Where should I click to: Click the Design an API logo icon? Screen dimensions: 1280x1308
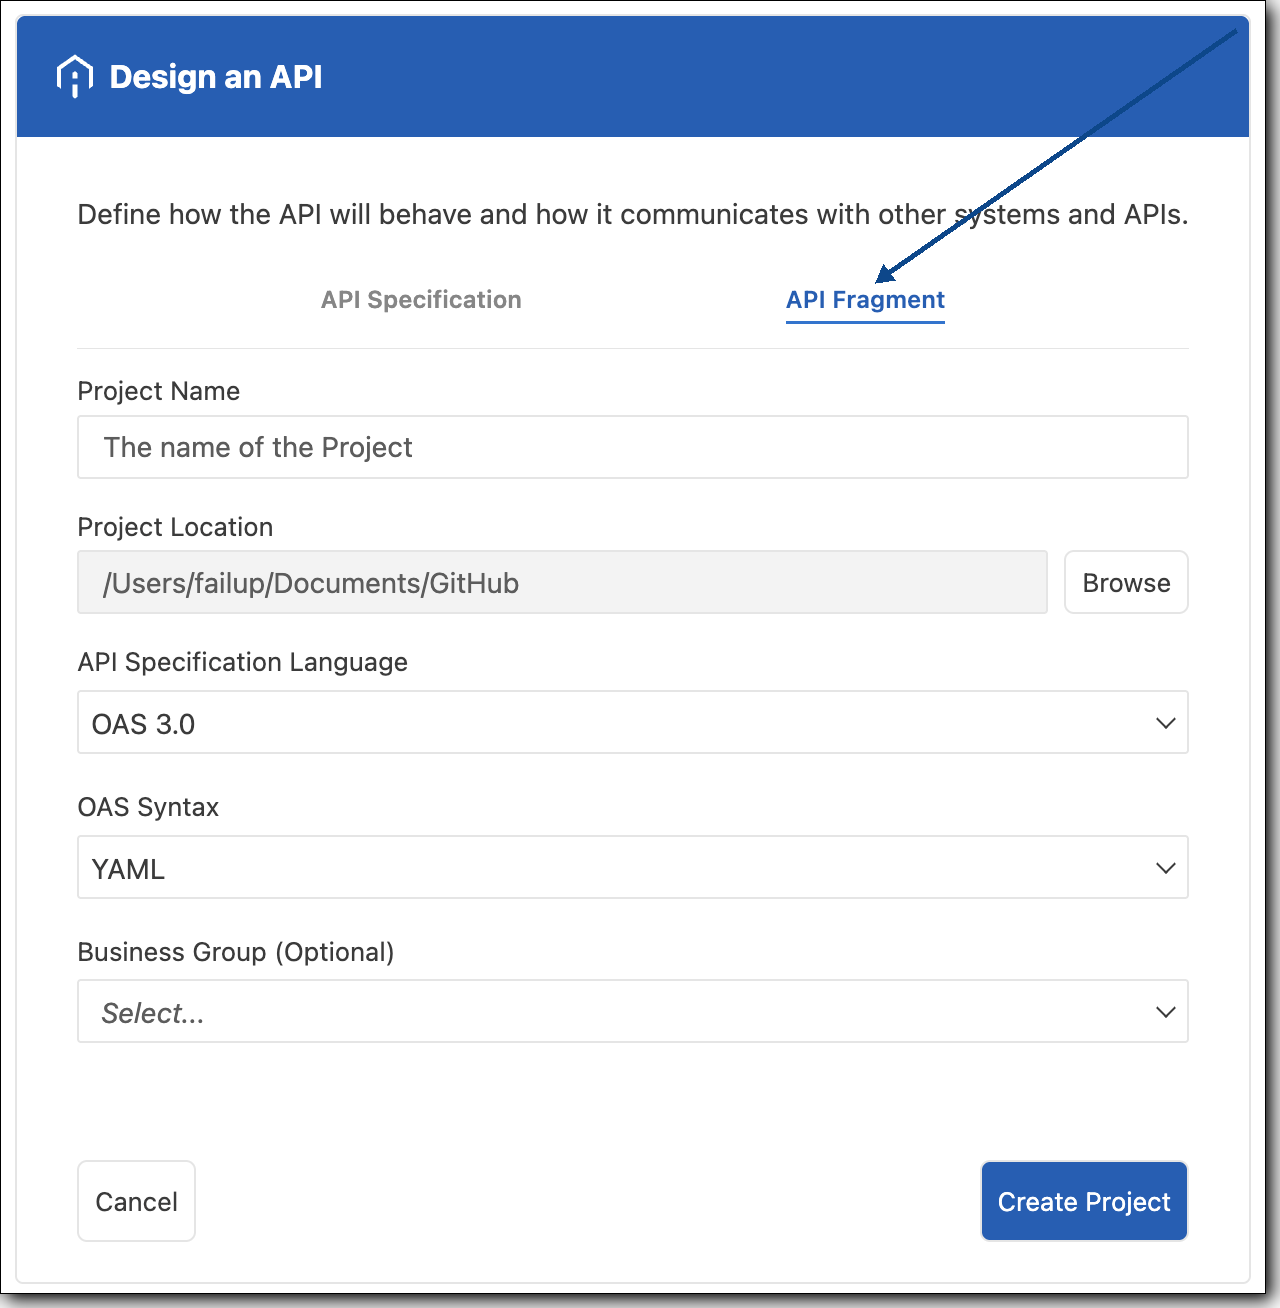click(75, 76)
